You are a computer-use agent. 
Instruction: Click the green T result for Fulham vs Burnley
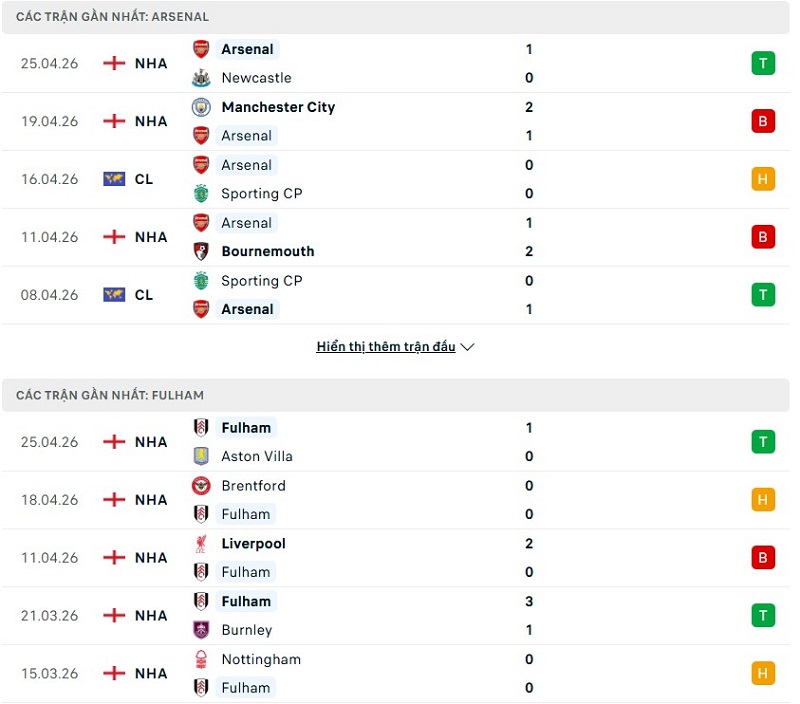point(763,616)
